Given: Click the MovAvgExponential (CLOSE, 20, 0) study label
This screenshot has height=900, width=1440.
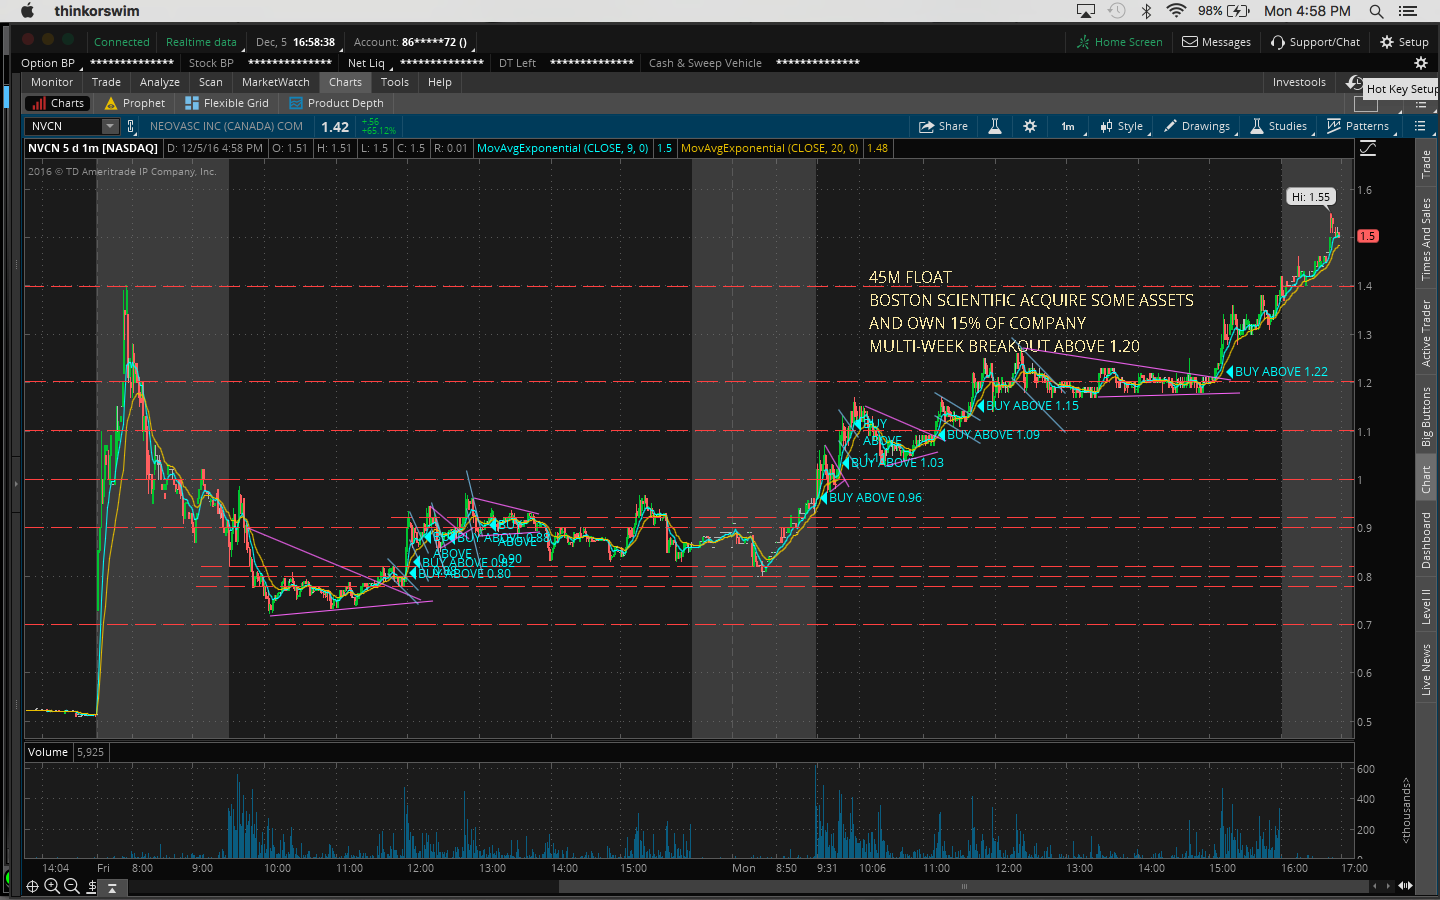Looking at the screenshot, I should pyautogui.click(x=769, y=148).
